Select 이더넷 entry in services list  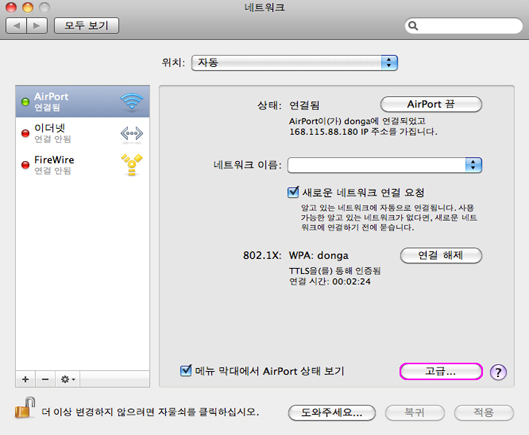tap(82, 133)
